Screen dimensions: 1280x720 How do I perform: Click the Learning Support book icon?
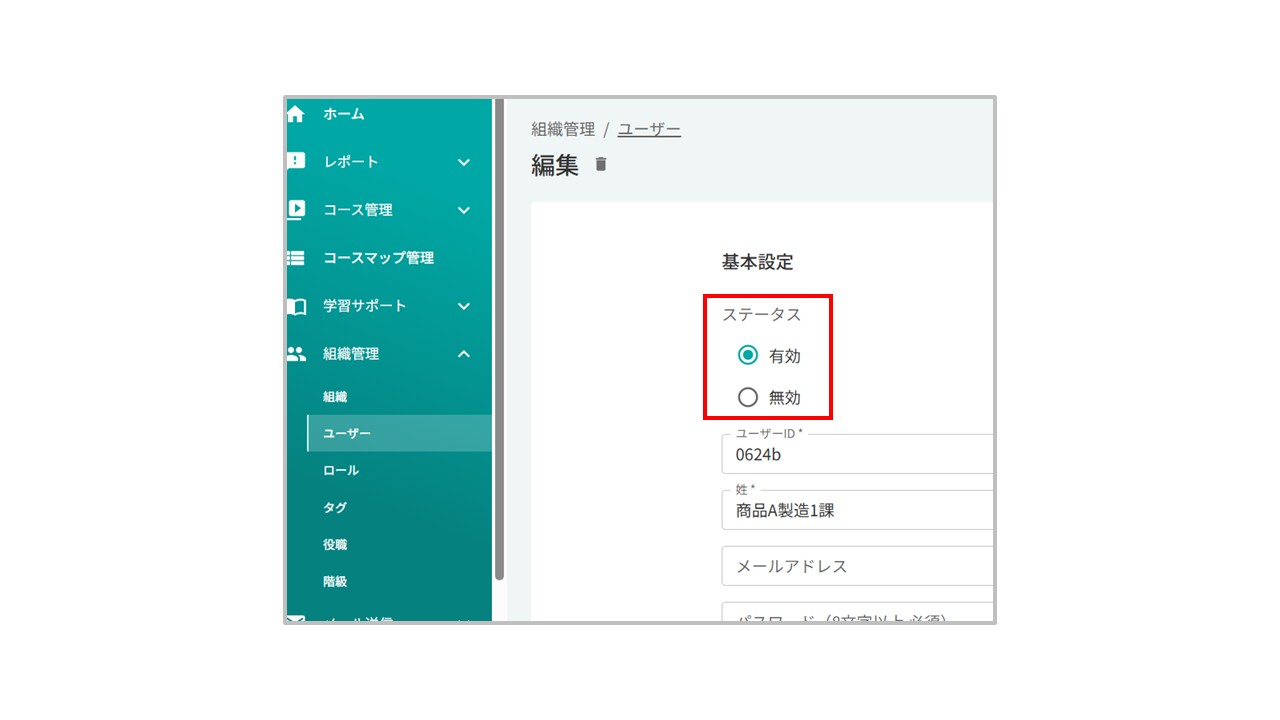point(296,306)
